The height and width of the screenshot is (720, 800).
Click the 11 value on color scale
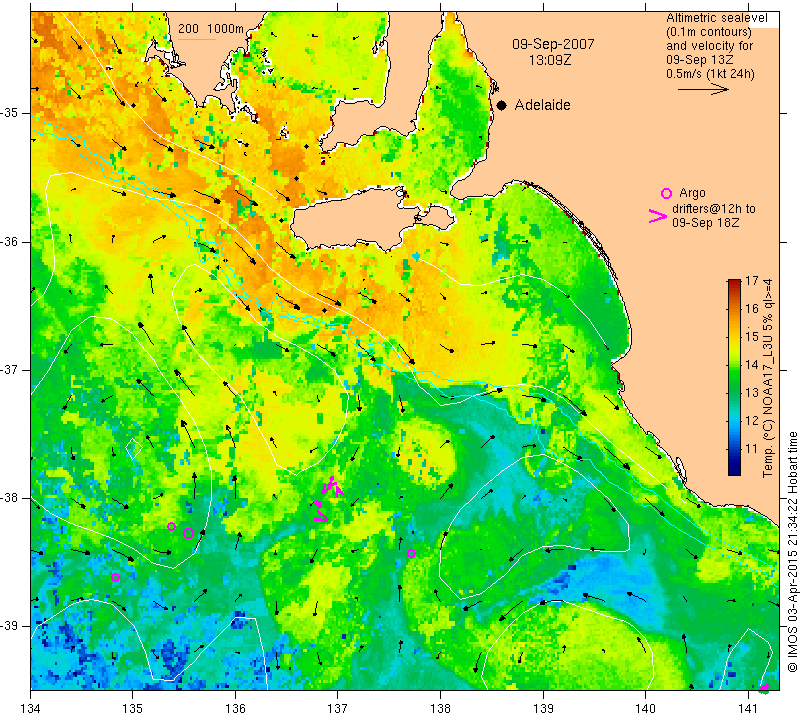click(x=752, y=449)
